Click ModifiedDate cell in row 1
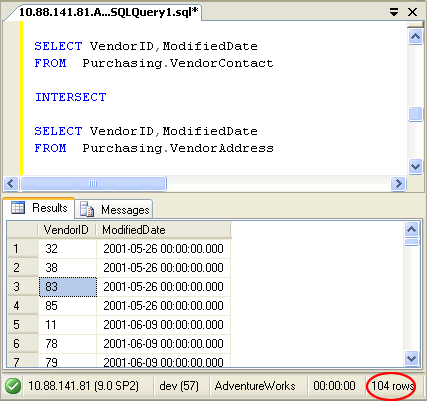Viewport: 427px width, 401px height. point(164,249)
